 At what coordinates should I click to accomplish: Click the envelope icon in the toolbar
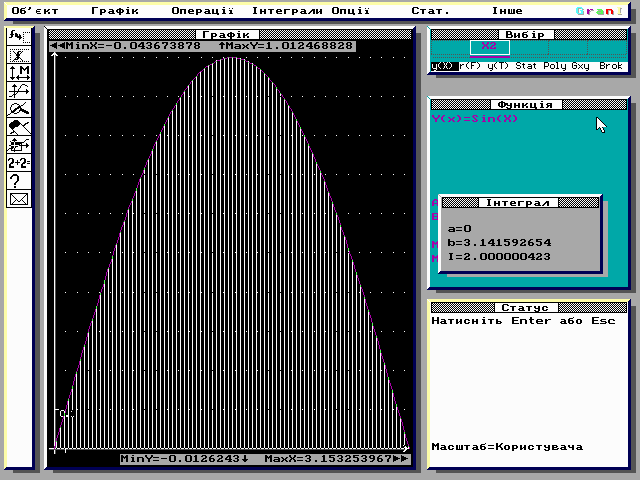(x=19, y=199)
